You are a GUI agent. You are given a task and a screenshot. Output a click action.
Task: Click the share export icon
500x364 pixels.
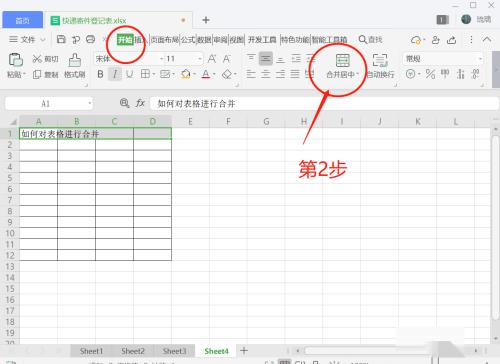coord(451,40)
